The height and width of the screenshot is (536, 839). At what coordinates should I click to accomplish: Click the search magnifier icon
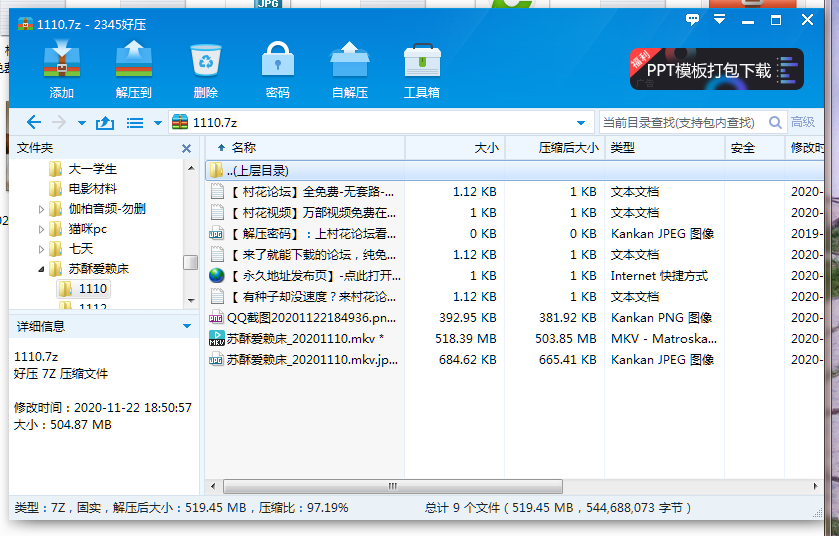pyautogui.click(x=775, y=122)
